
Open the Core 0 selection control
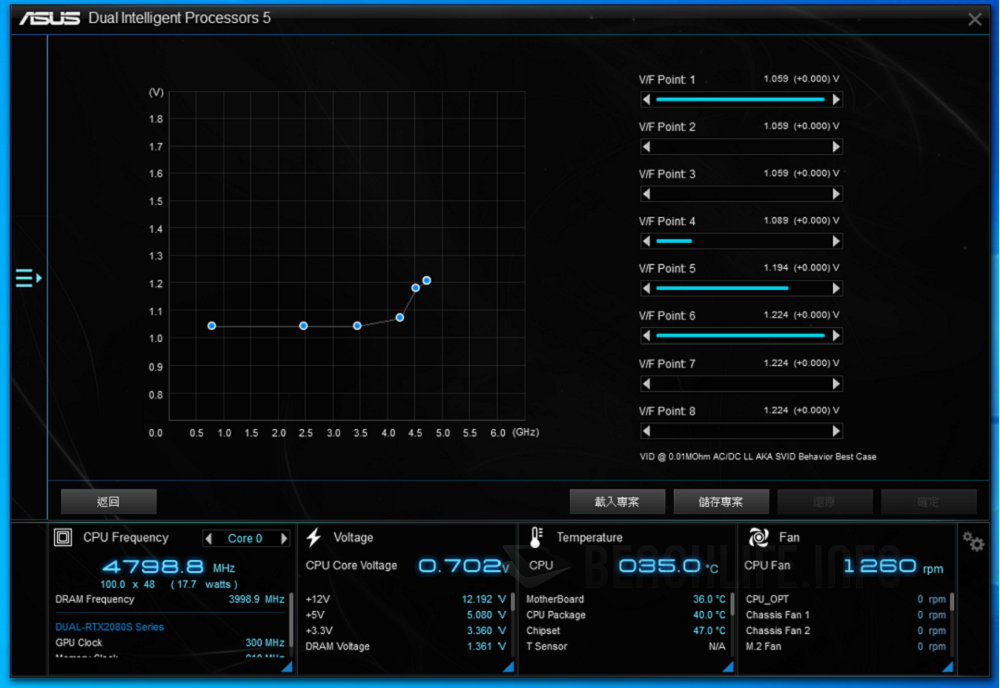[x=246, y=538]
